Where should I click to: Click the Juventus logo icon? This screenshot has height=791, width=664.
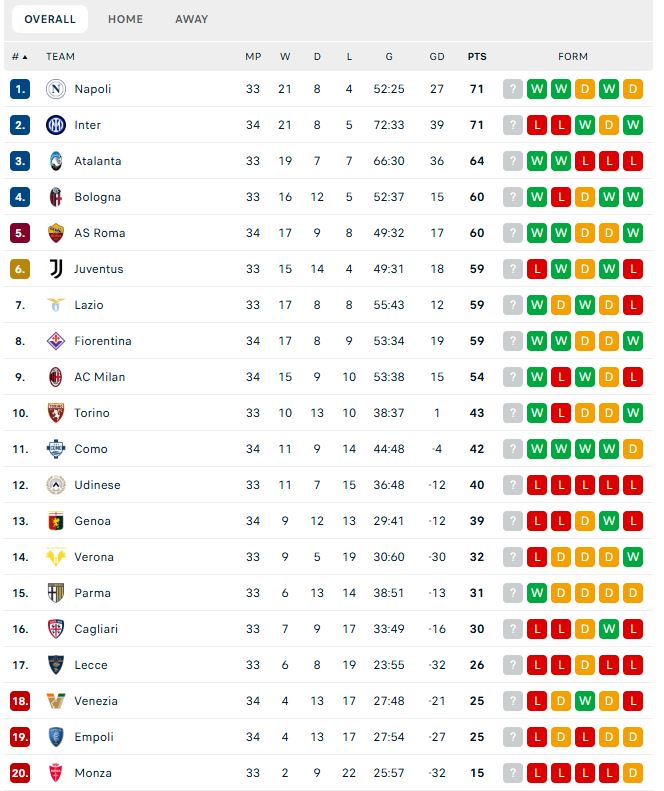(56, 269)
